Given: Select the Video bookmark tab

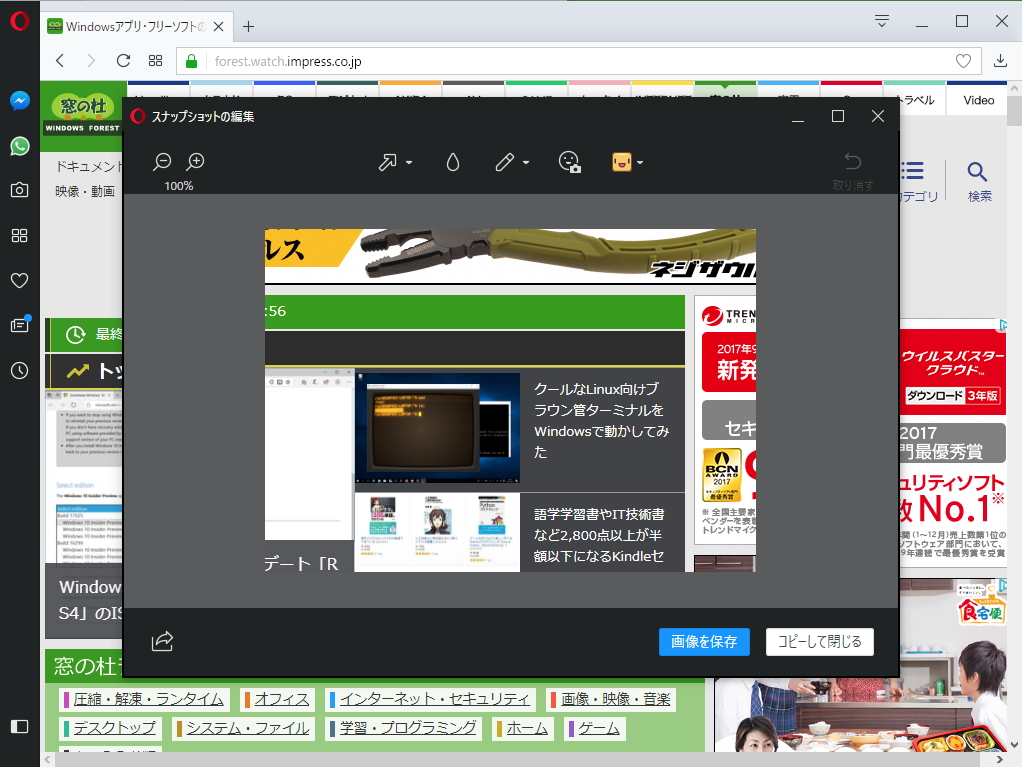Looking at the screenshot, I should pyautogui.click(x=977, y=100).
